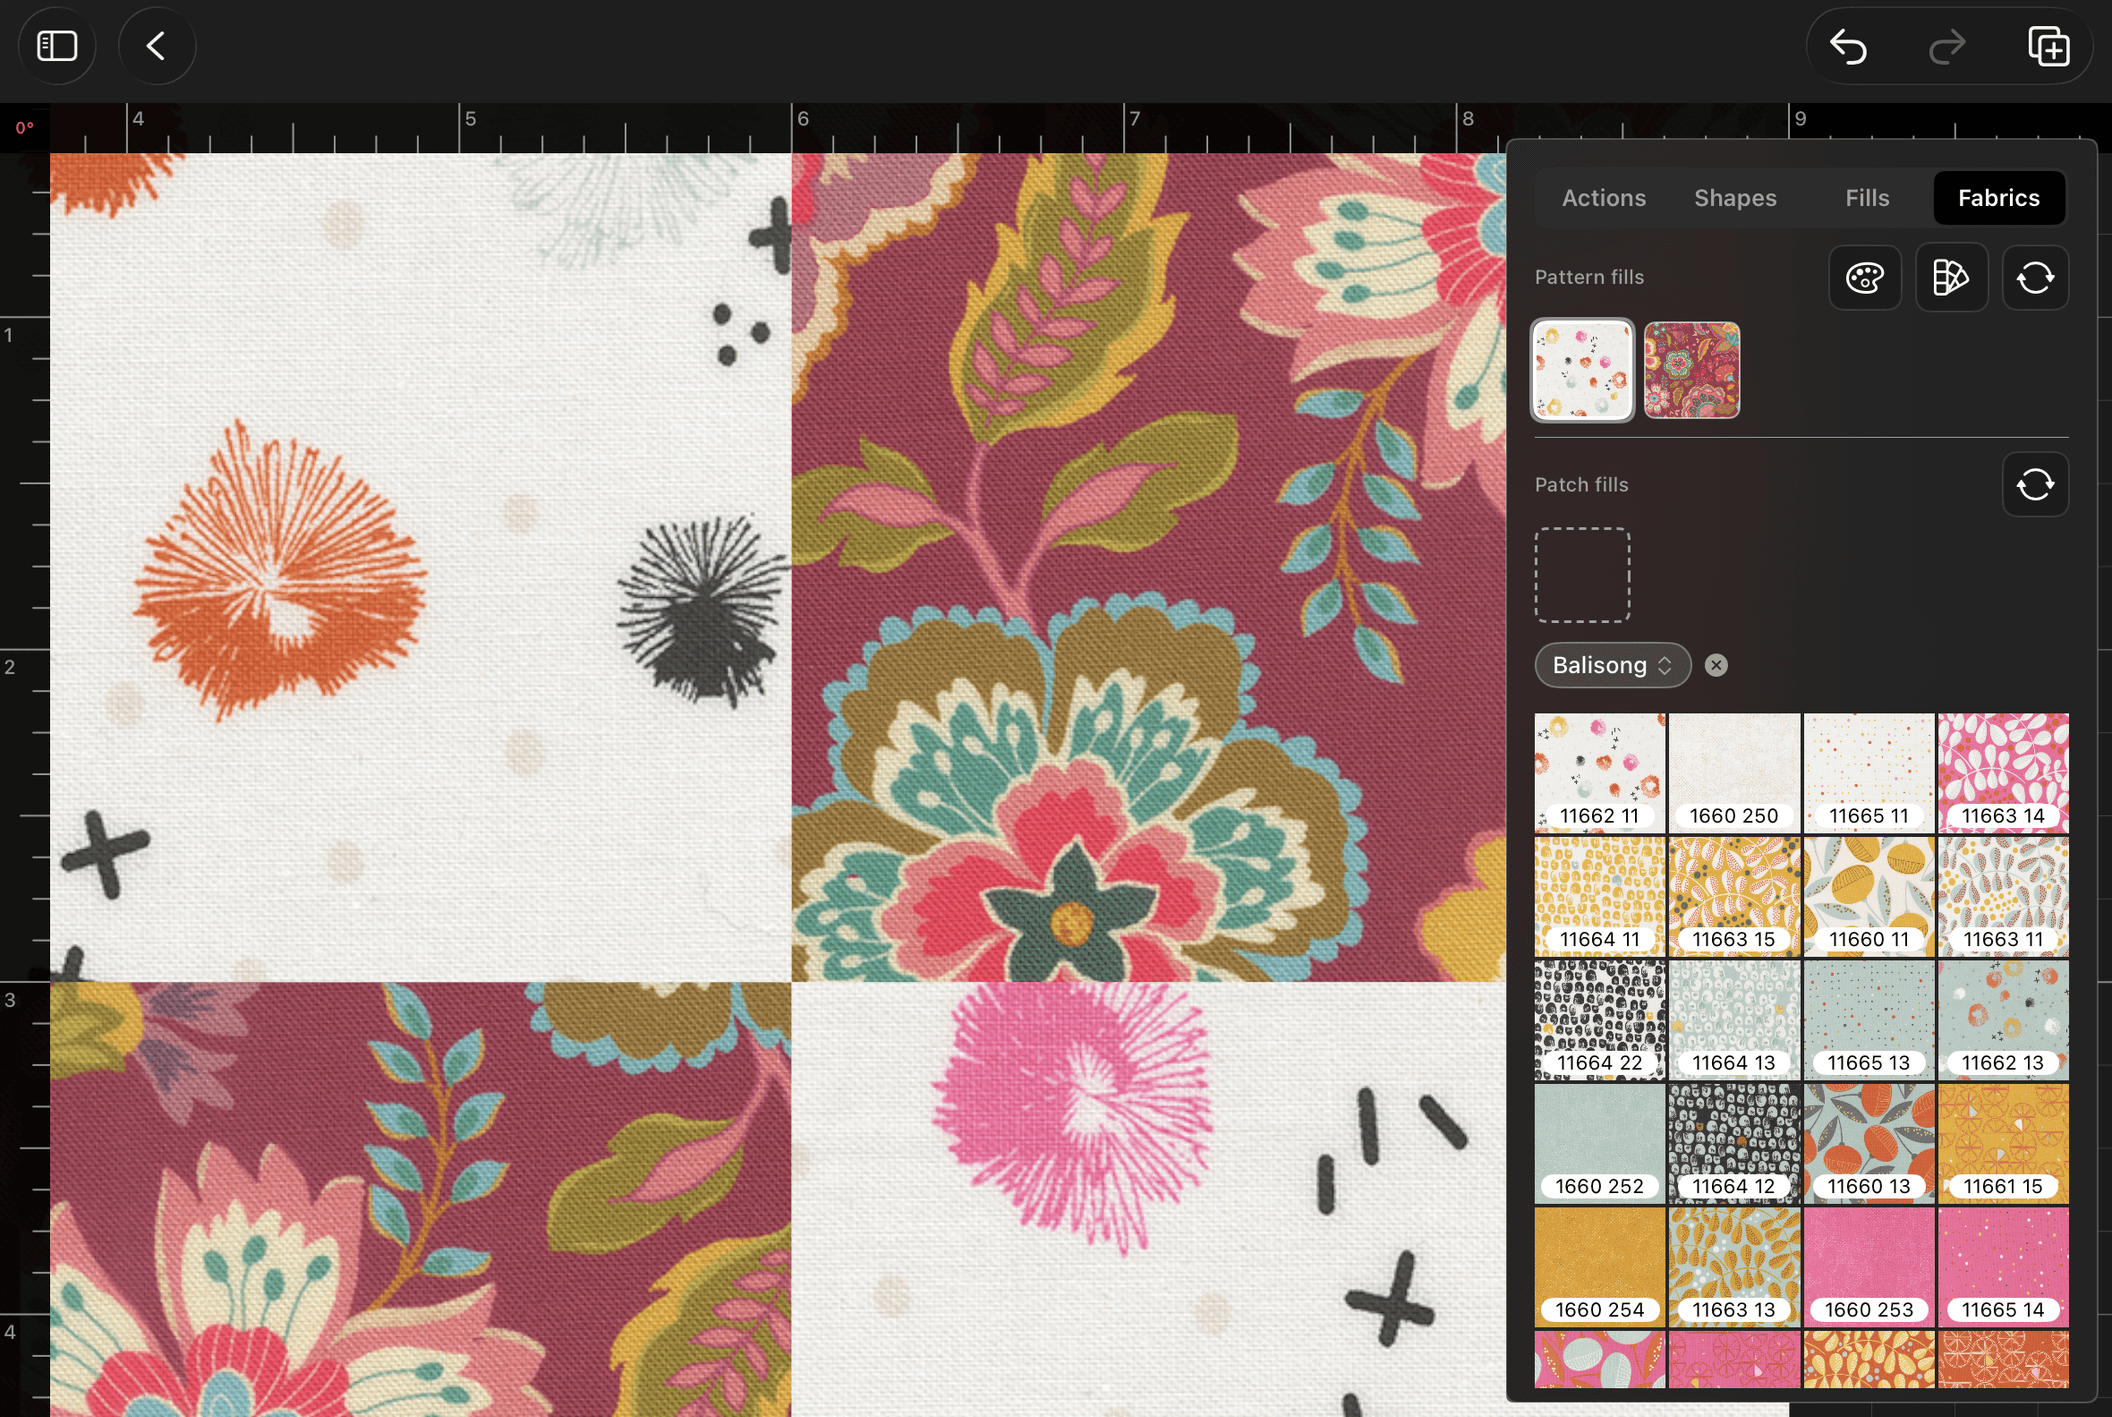Choose fabric 11663 11
The width and height of the screenshot is (2112, 1417).
tap(2003, 897)
